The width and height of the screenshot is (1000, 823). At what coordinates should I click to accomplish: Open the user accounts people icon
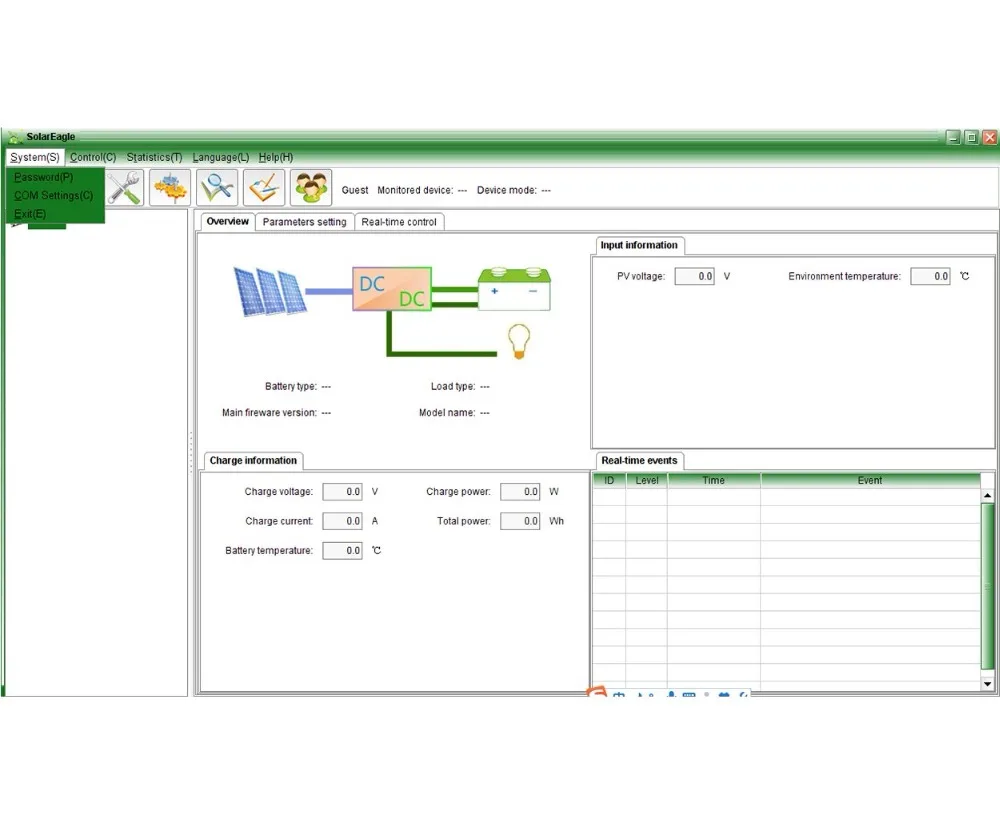click(x=311, y=188)
